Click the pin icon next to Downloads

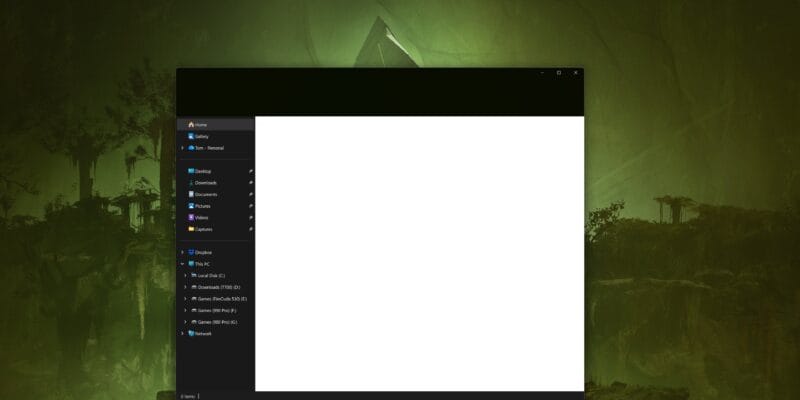point(251,183)
